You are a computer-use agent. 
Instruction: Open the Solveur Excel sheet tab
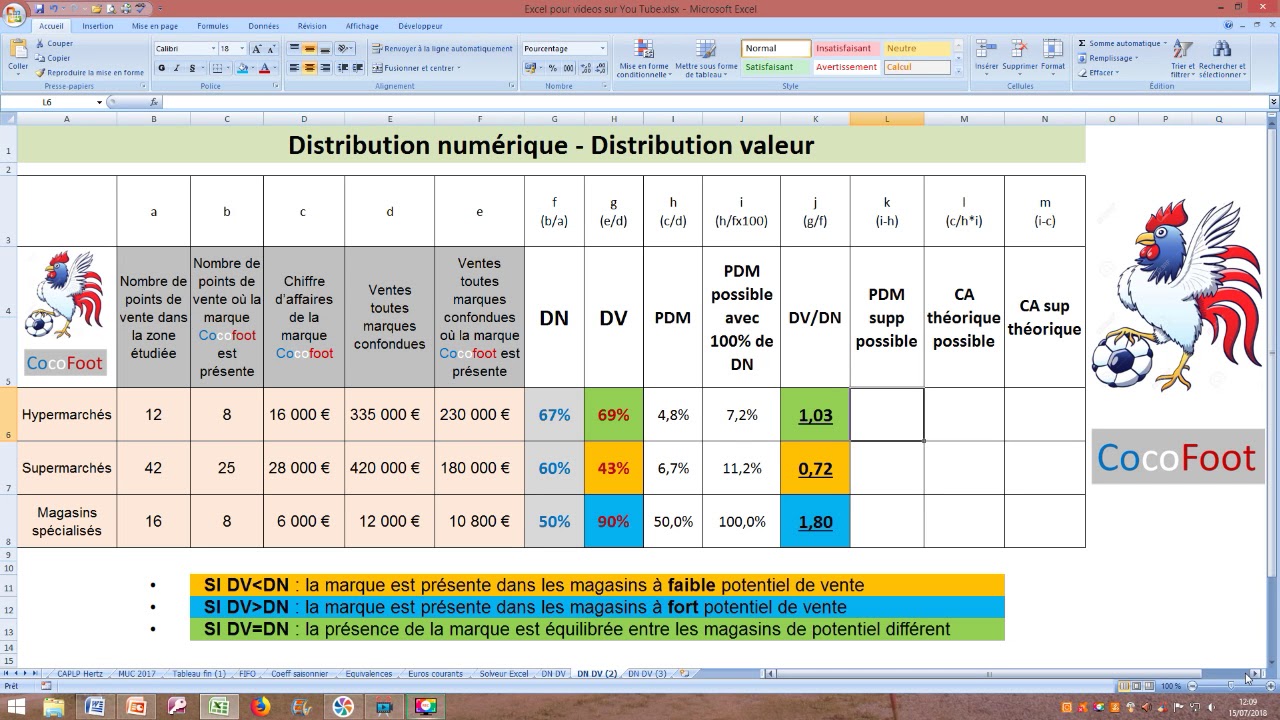(504, 674)
